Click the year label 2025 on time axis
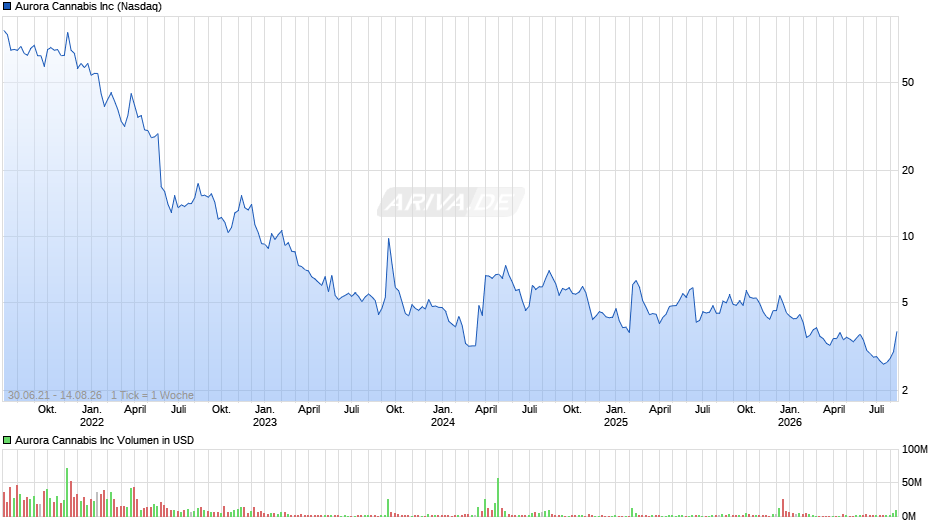 (x=616, y=422)
